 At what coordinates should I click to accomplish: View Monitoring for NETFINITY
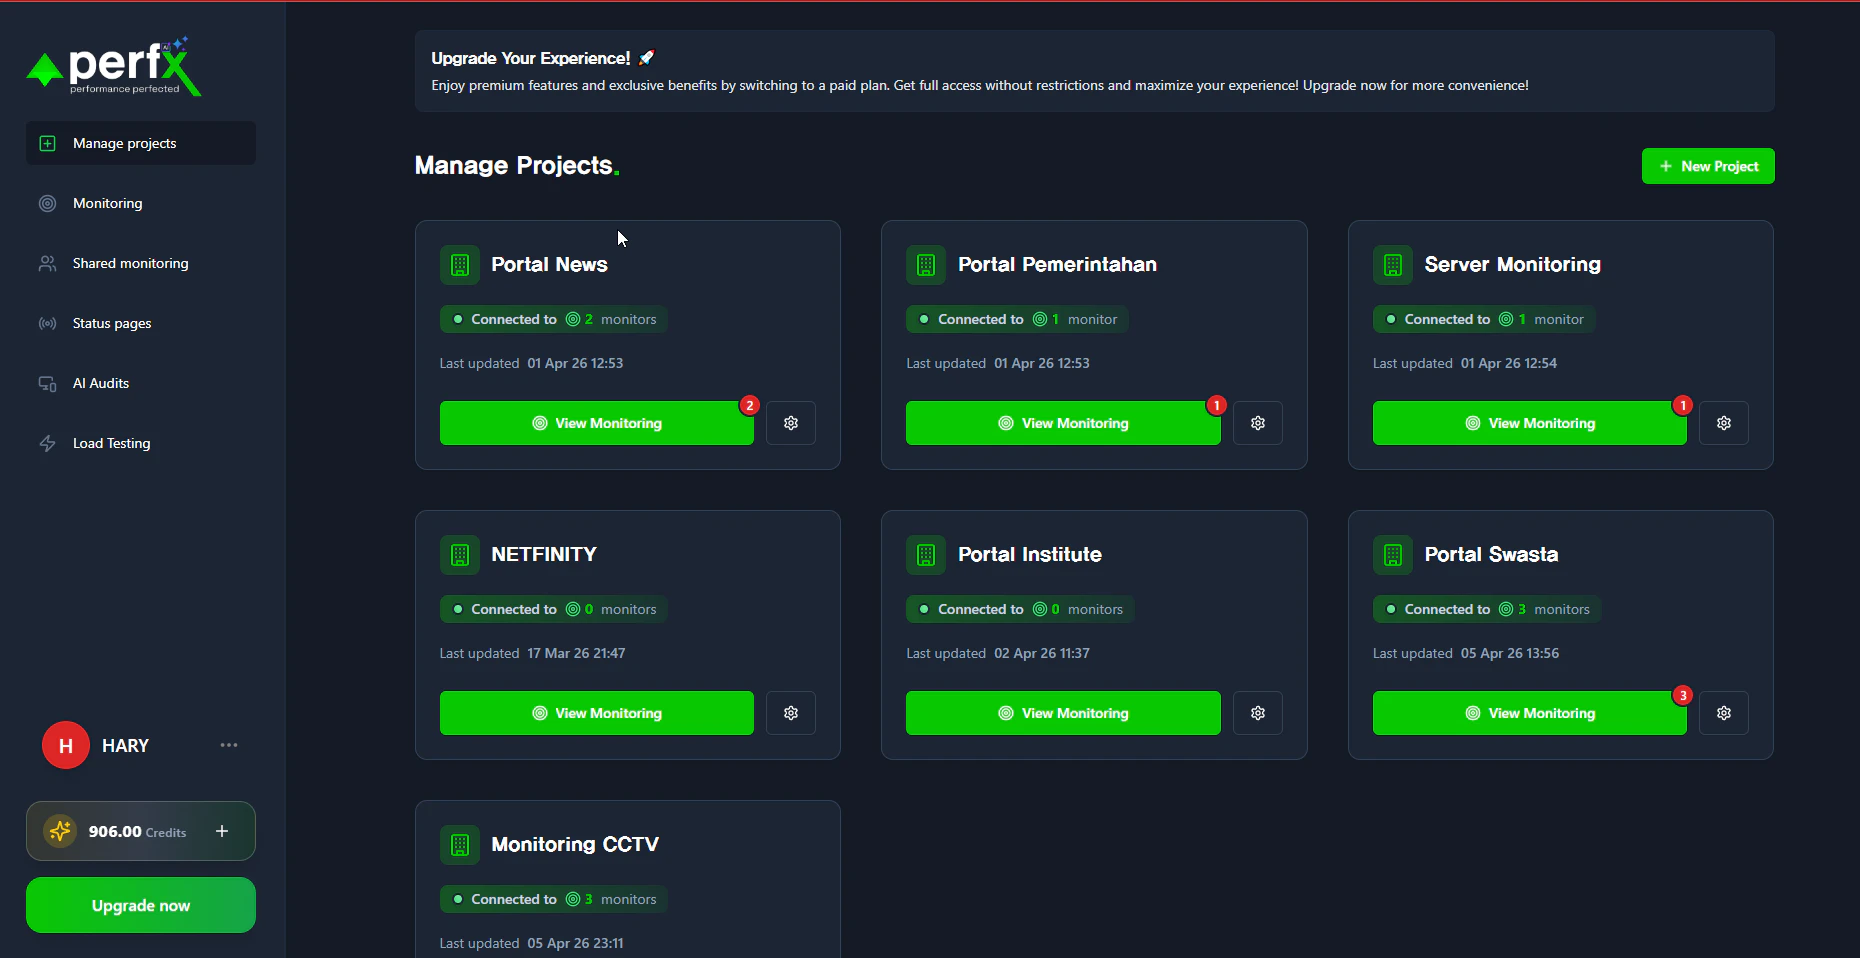pyautogui.click(x=597, y=713)
